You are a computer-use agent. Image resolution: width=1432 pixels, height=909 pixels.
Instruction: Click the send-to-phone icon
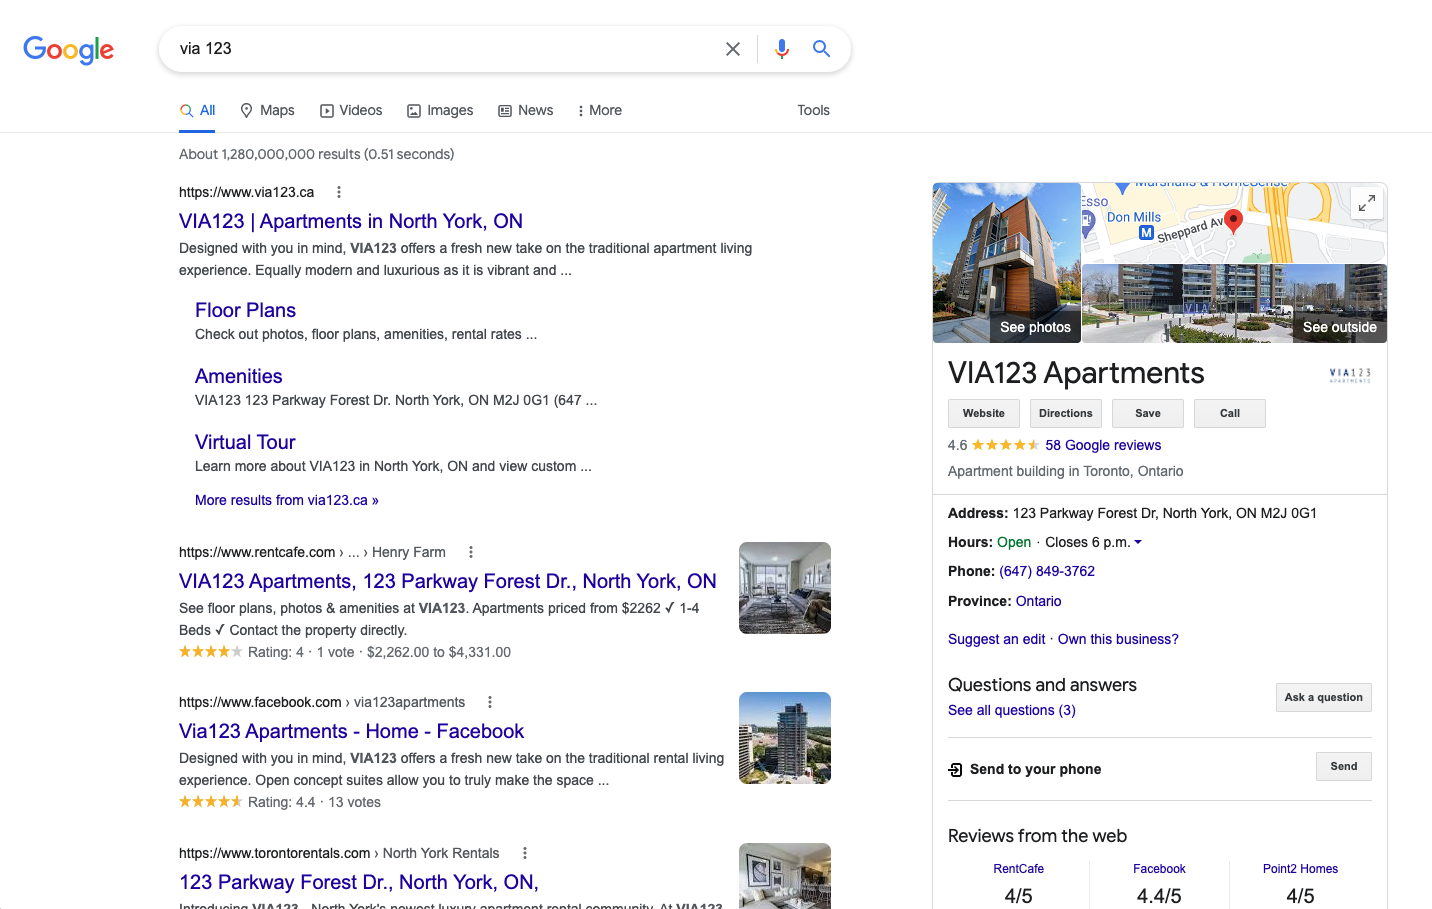955,769
